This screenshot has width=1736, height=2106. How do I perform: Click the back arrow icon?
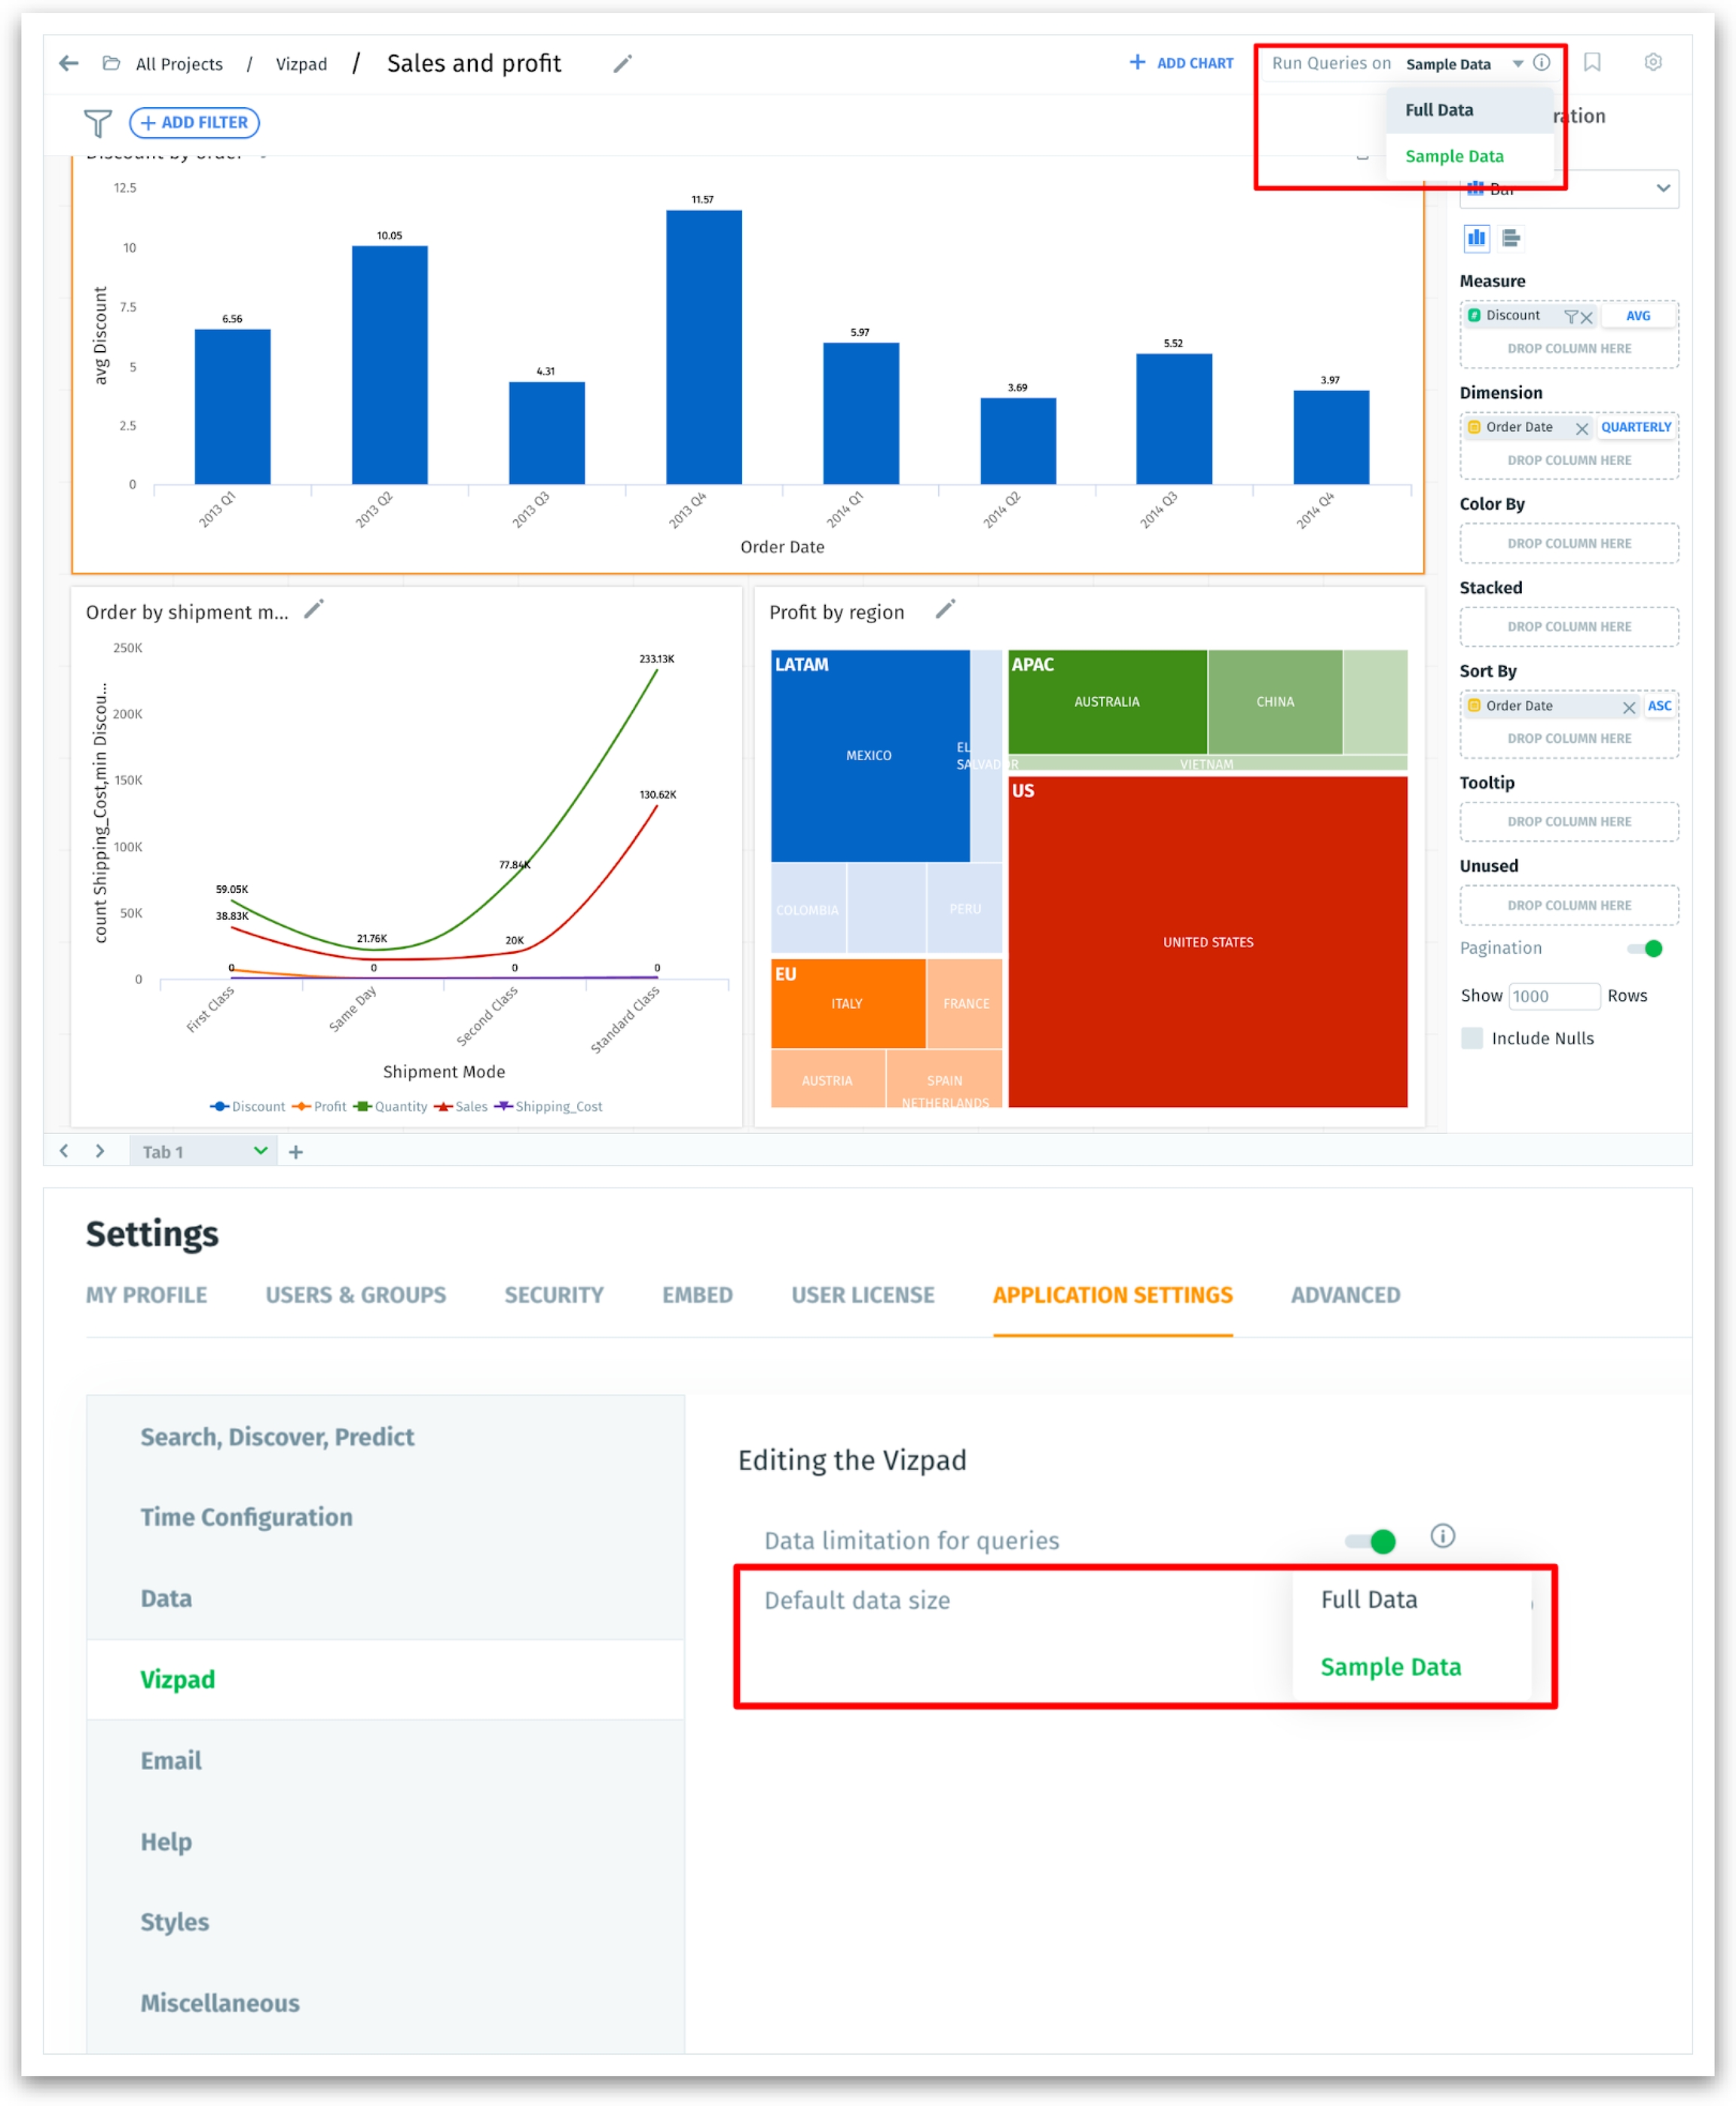click(x=68, y=64)
